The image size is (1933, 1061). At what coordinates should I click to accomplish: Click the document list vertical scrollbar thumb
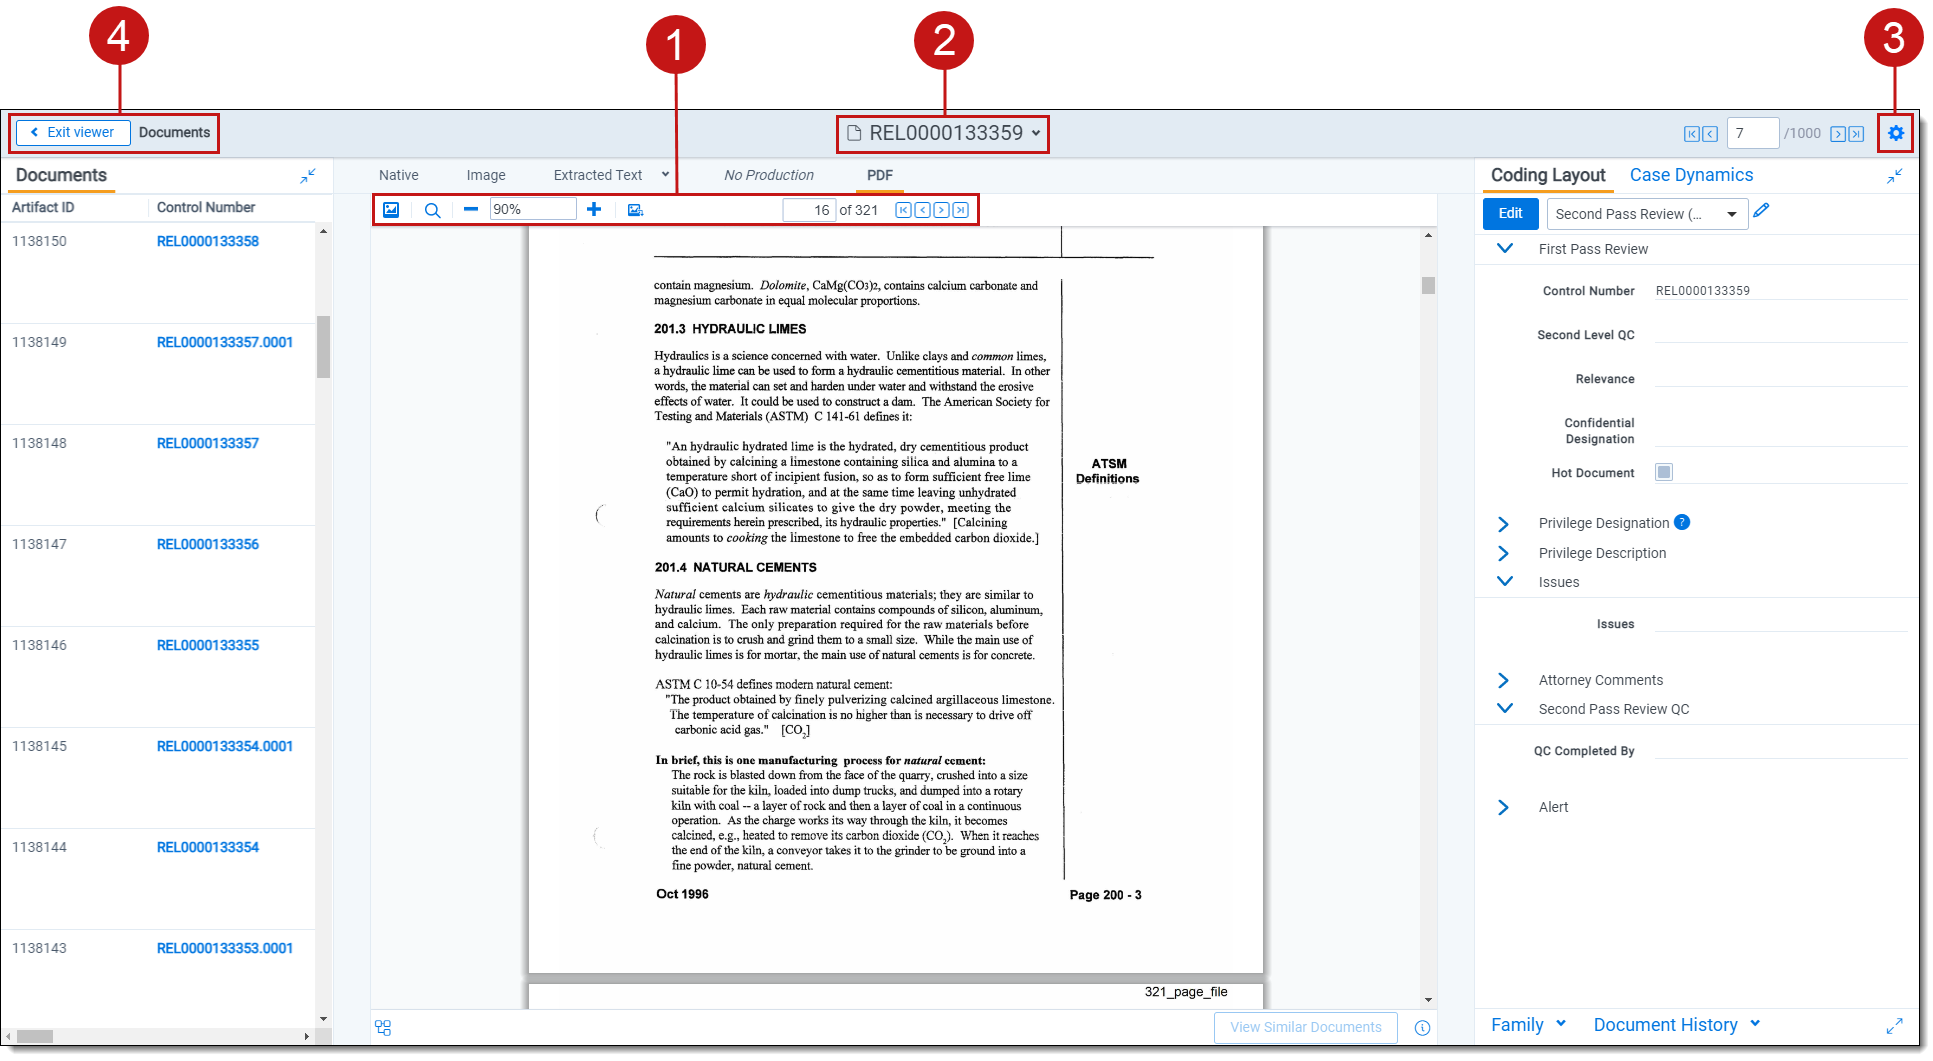point(323,346)
